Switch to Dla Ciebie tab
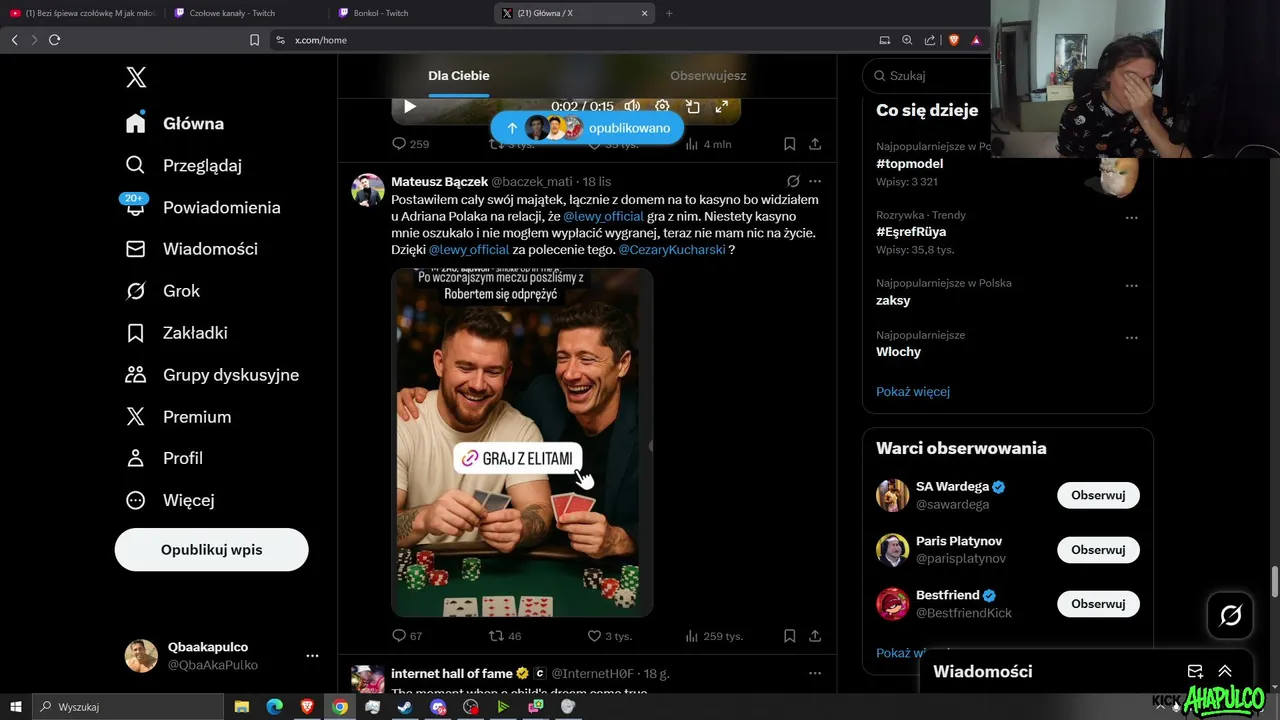Screen dimensions: 1280x720 (x=459, y=76)
